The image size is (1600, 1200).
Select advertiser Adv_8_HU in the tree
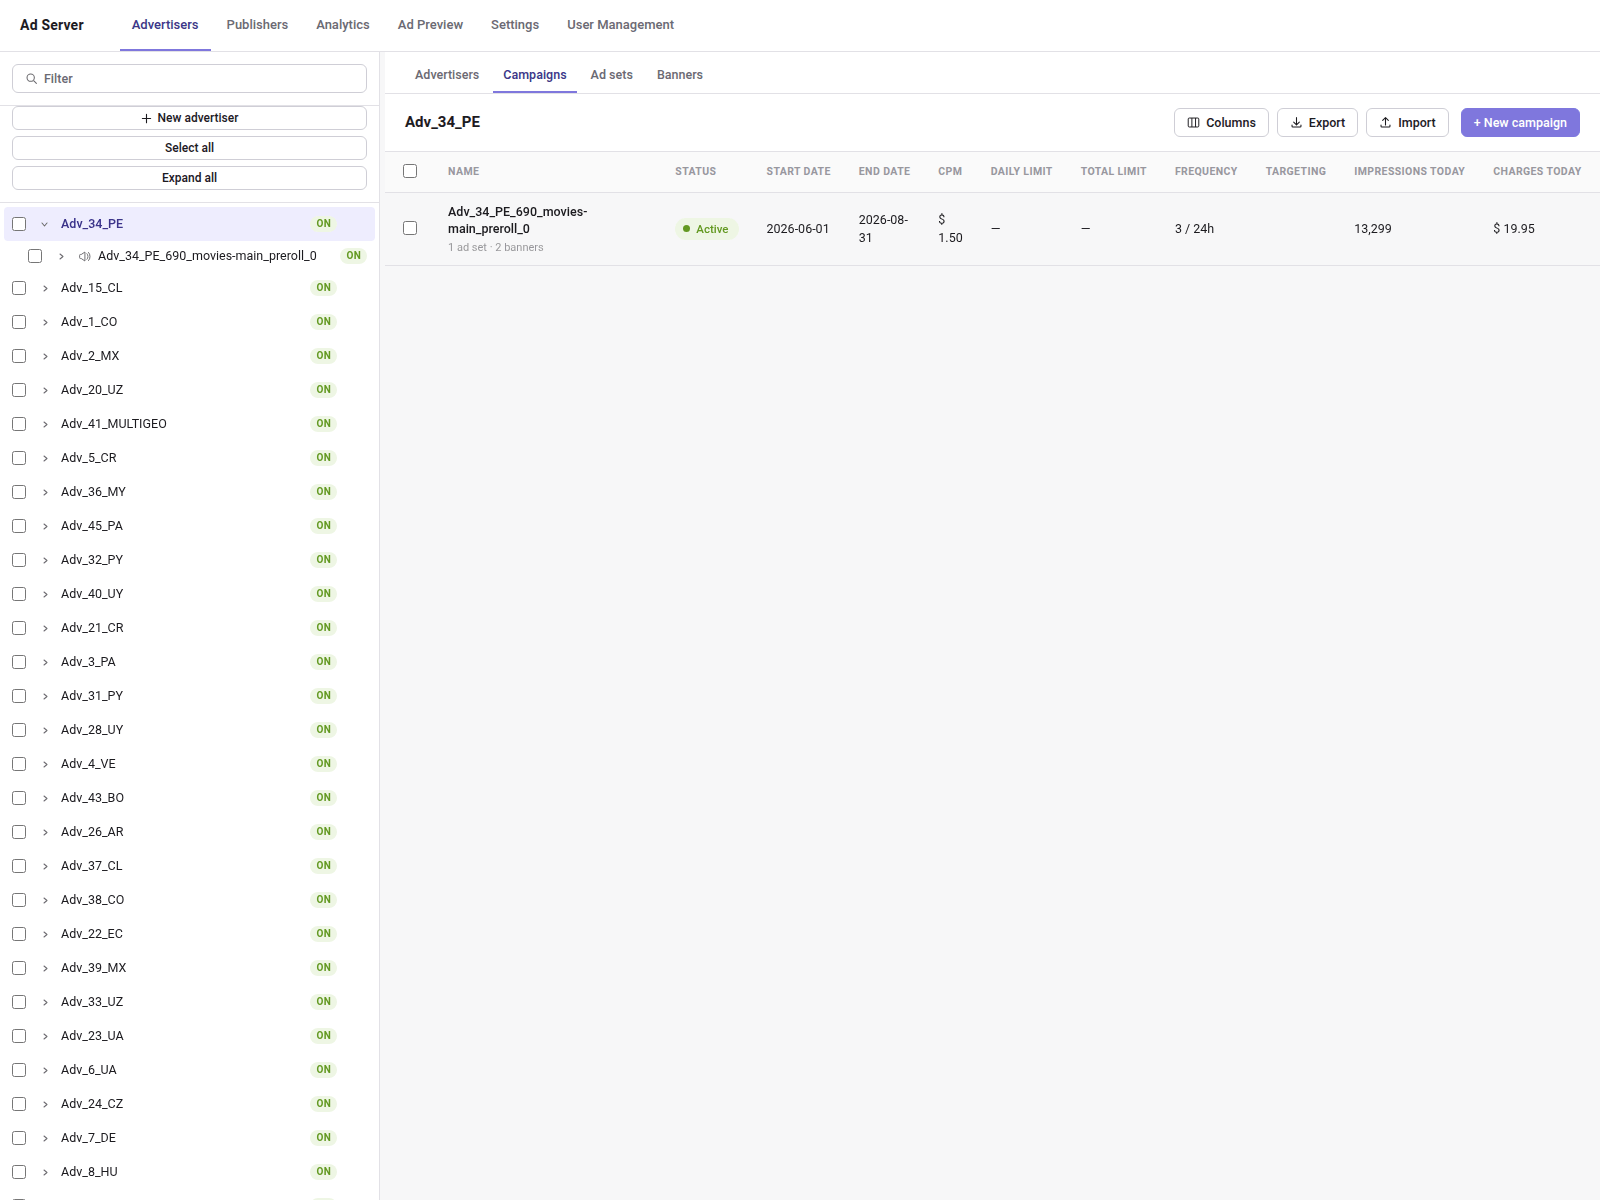pyautogui.click(x=89, y=1172)
